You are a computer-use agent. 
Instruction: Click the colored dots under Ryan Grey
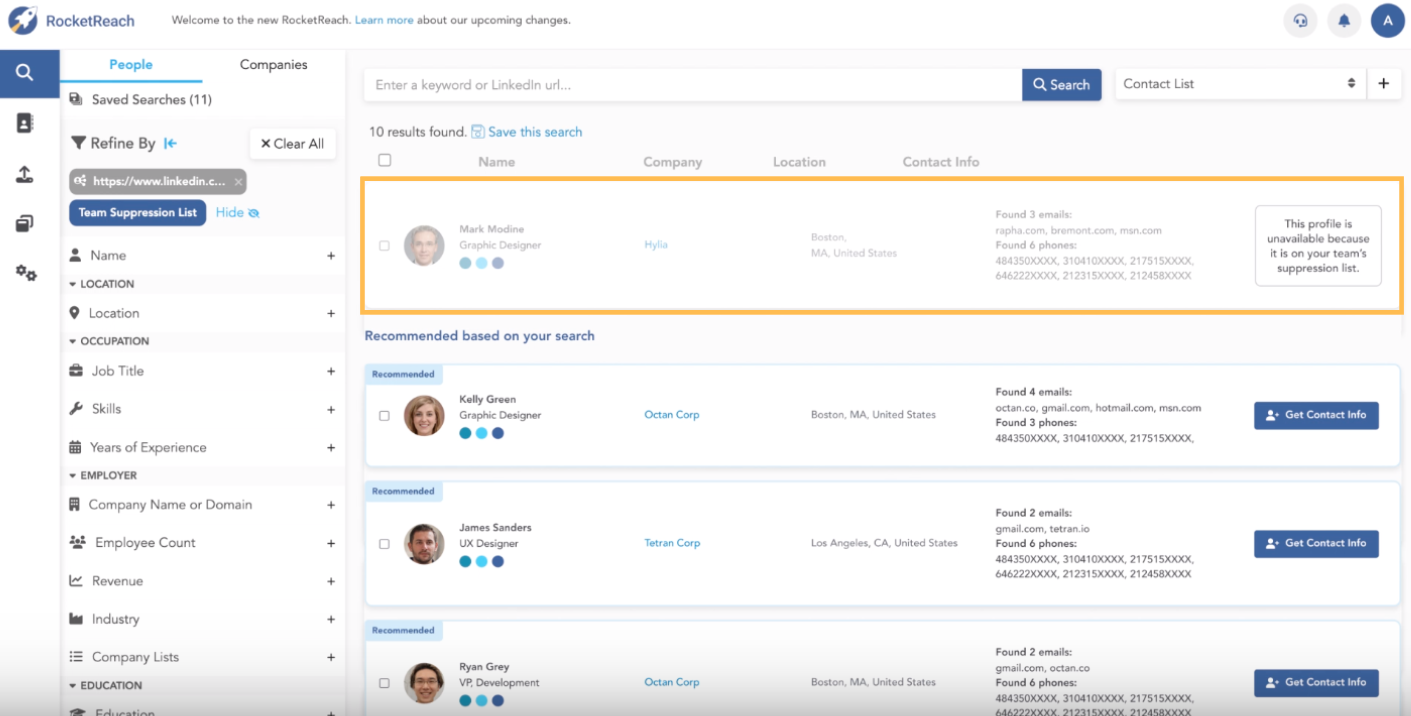point(481,700)
